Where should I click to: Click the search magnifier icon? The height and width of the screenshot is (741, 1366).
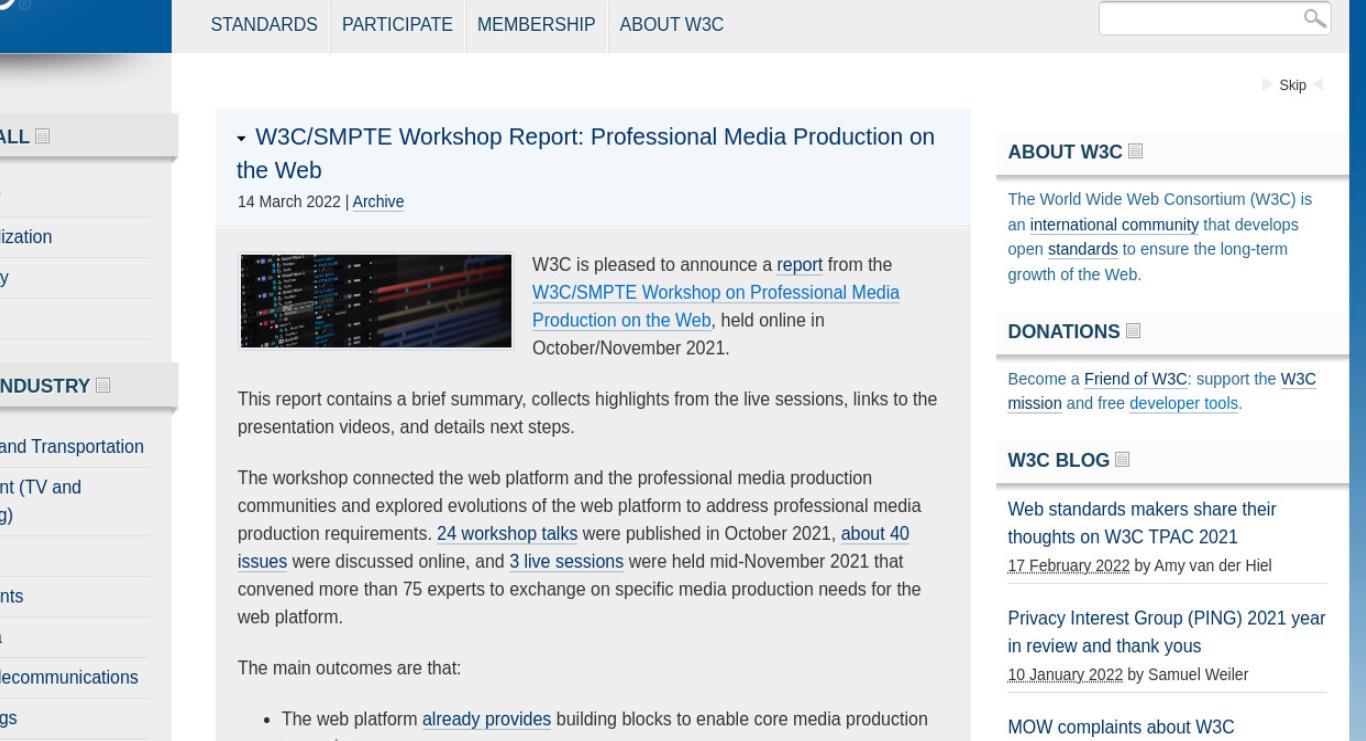point(1315,19)
